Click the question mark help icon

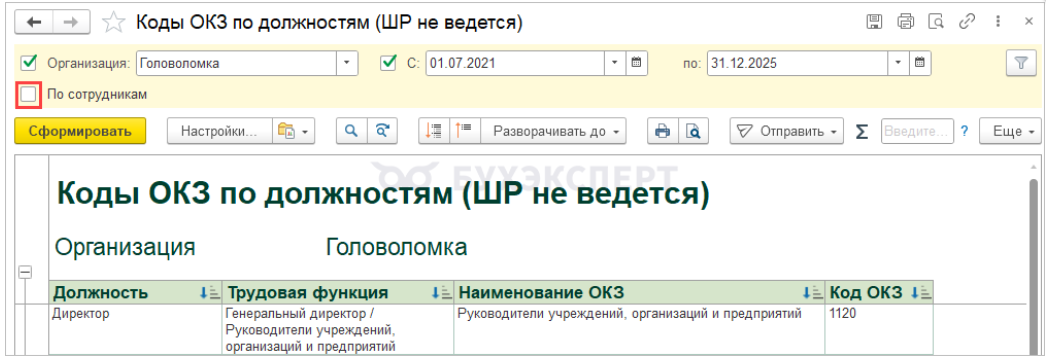tap(964, 131)
